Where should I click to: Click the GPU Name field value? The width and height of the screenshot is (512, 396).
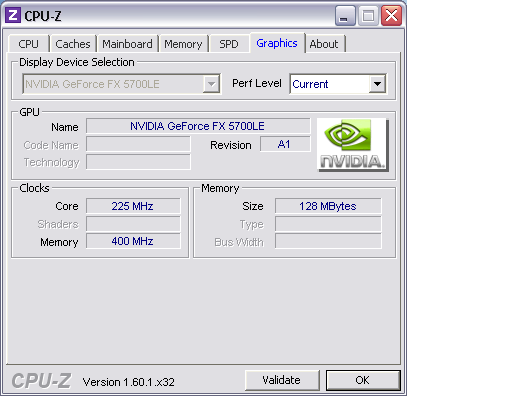(198, 126)
